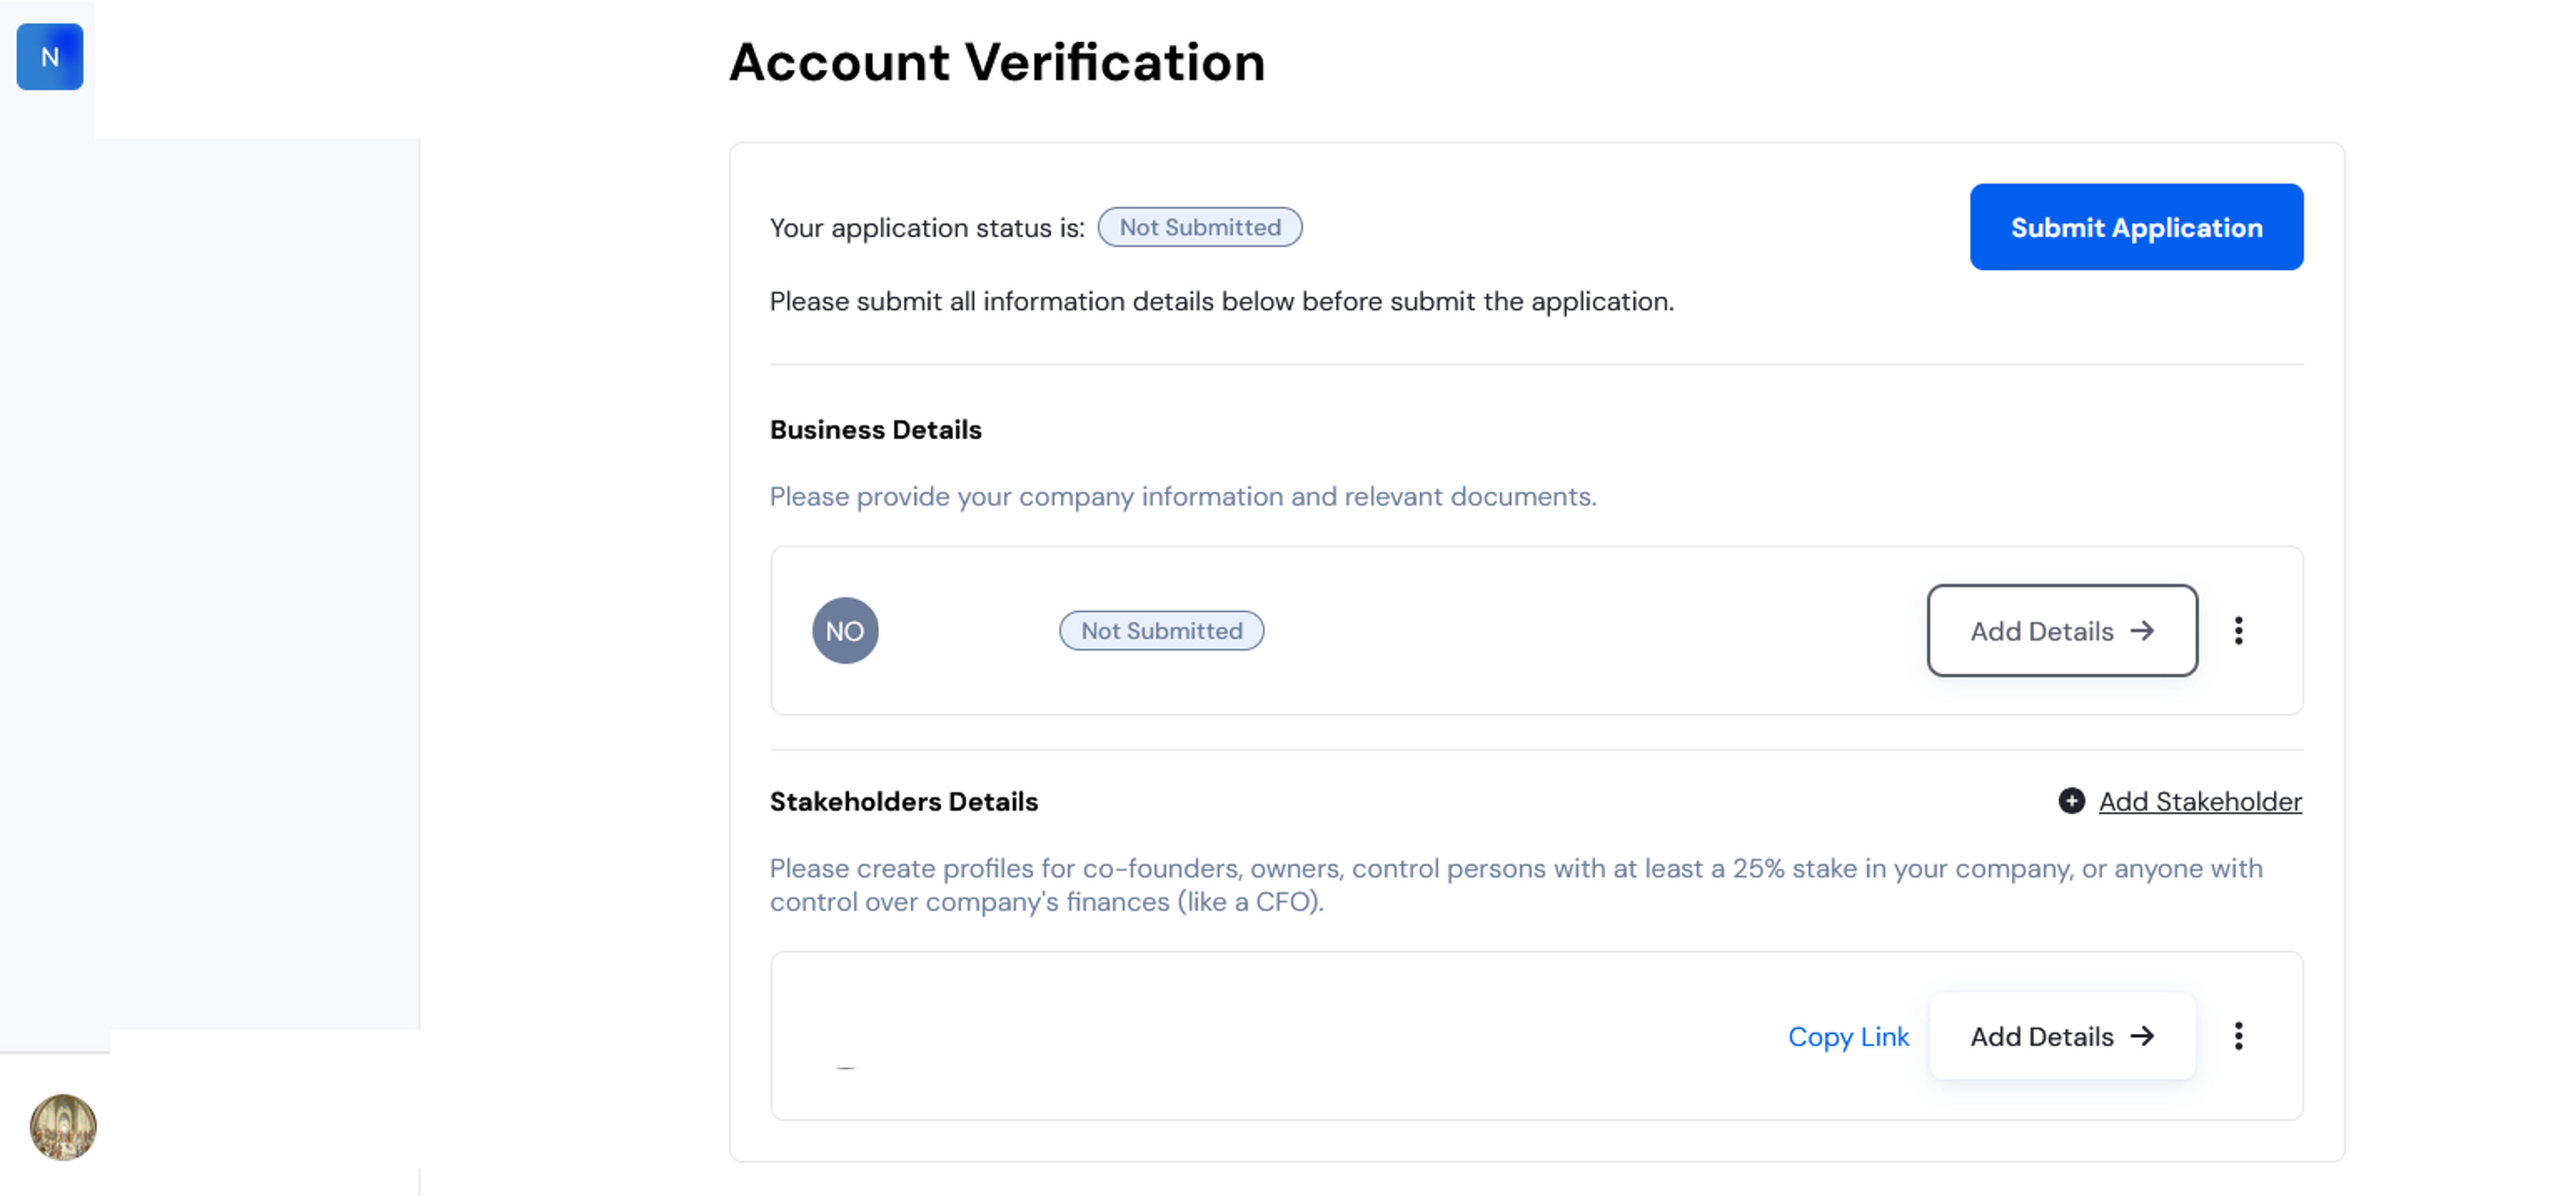Click the arrow icon in stakeholder Add Details
Viewport: 2576px width, 1196px height.
pos(2142,1036)
